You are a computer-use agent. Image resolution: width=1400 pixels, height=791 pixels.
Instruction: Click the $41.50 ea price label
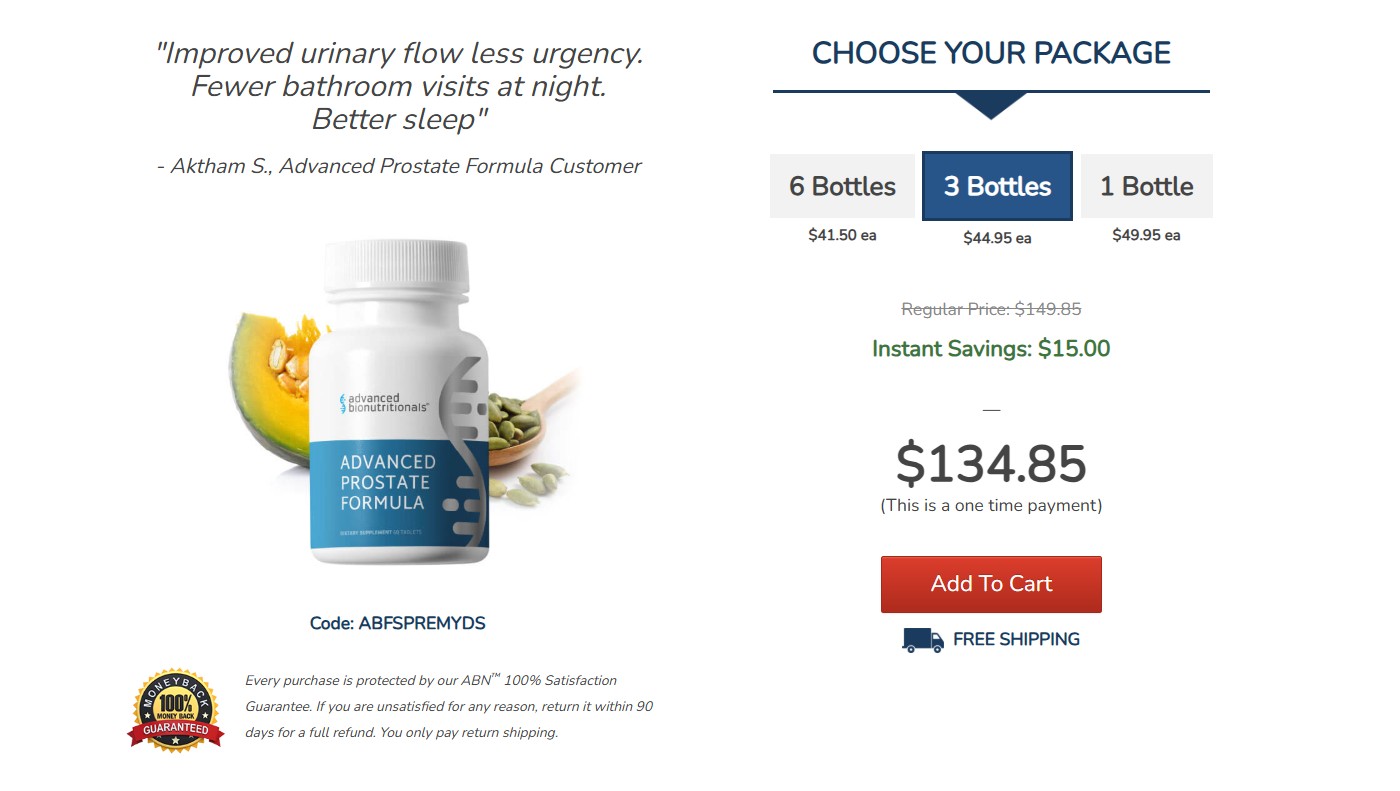point(842,236)
